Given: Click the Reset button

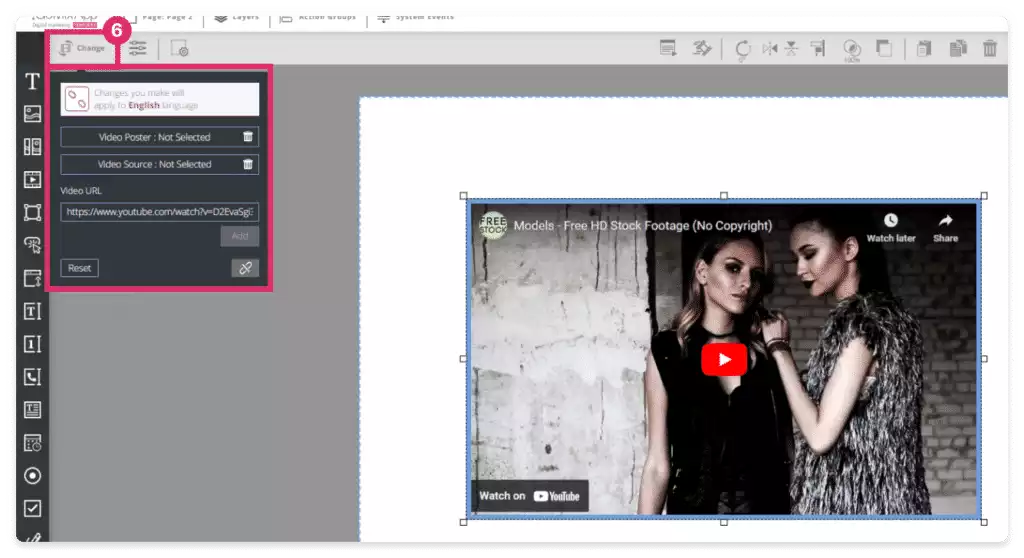Looking at the screenshot, I should pos(80,268).
